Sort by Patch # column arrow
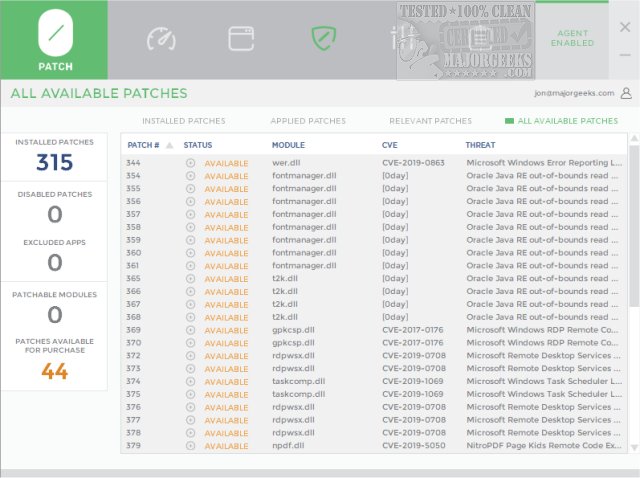640x478 pixels. pyautogui.click(x=169, y=146)
